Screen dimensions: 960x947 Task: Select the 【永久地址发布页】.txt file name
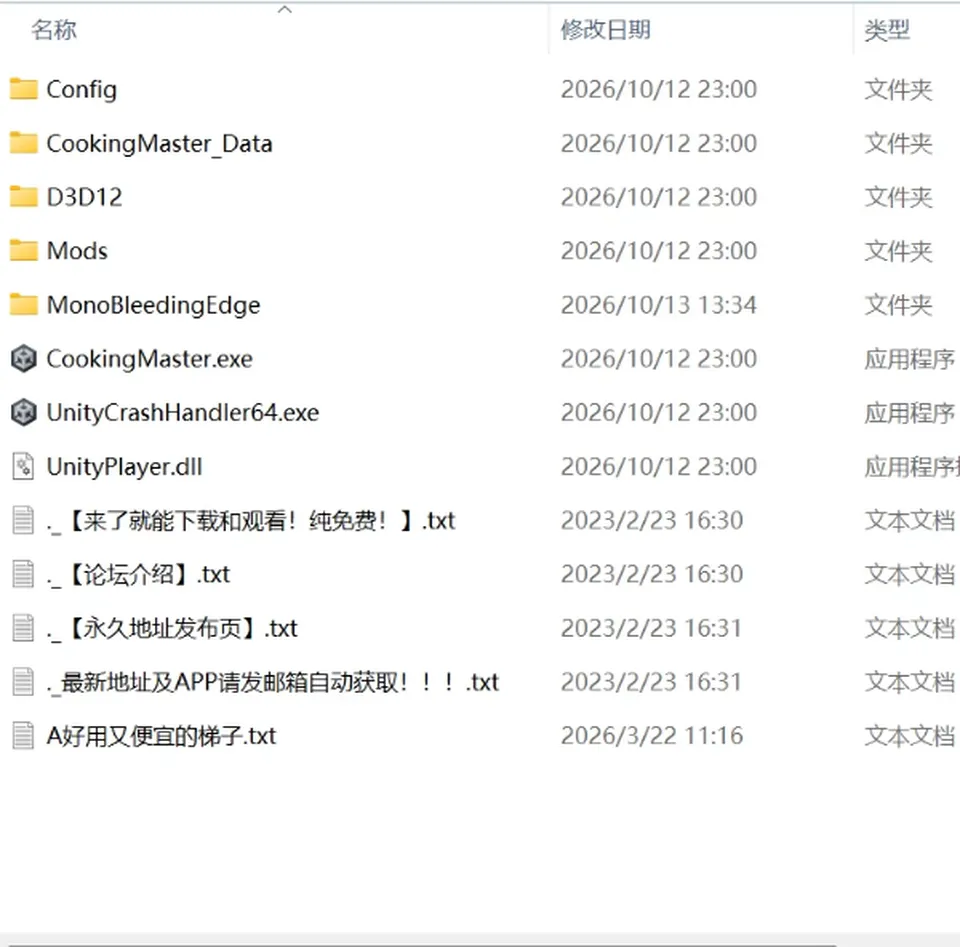tap(172, 628)
